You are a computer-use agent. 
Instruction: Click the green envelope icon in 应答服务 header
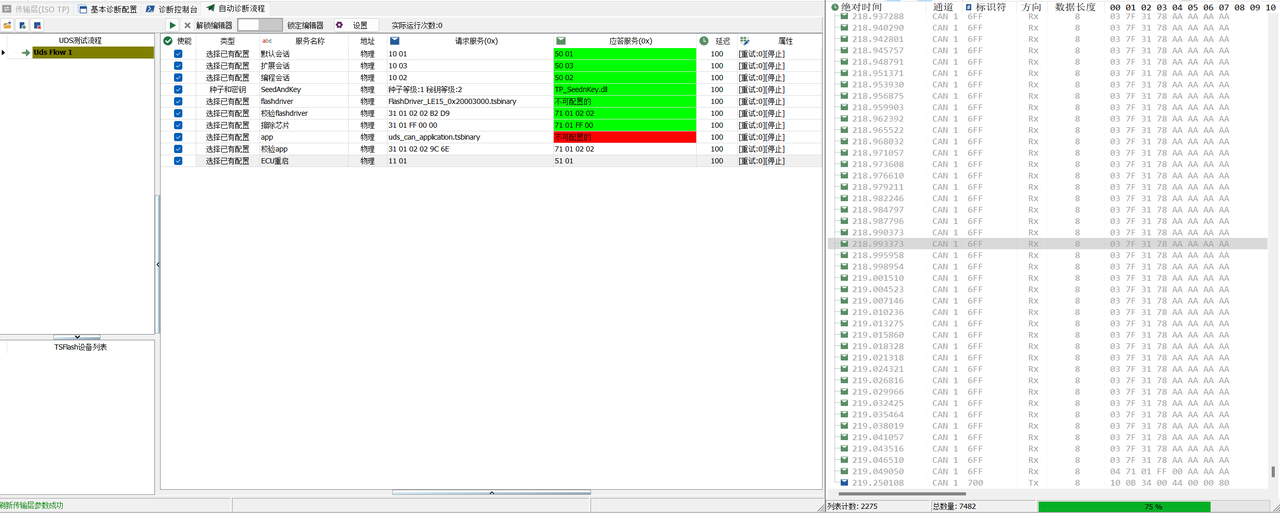click(x=561, y=41)
